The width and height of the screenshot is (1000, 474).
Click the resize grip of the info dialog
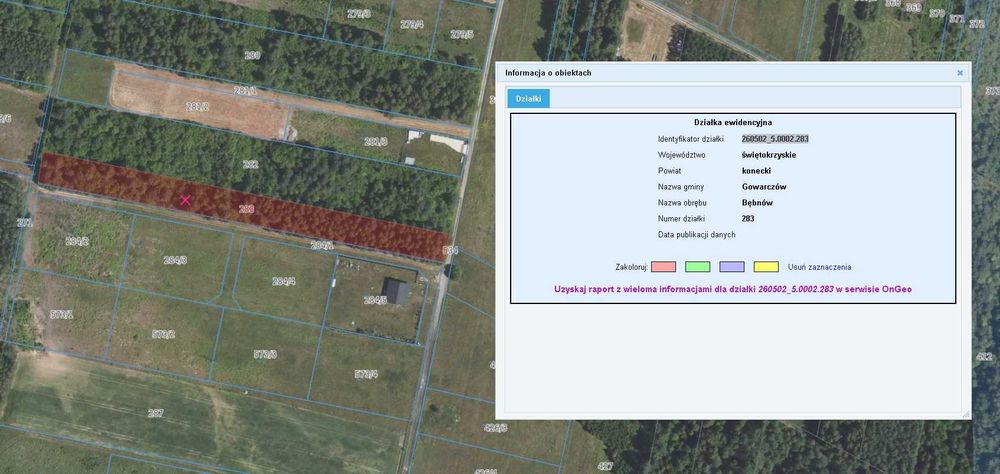(x=966, y=414)
